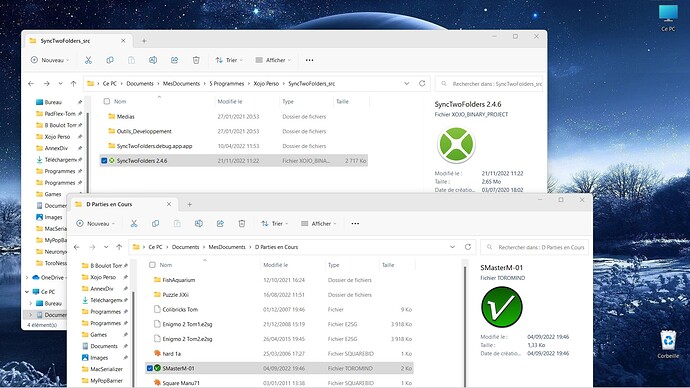Expand address bar history in SyncTwoFolders_src window
This screenshot has width=690, height=388.
coord(407,84)
